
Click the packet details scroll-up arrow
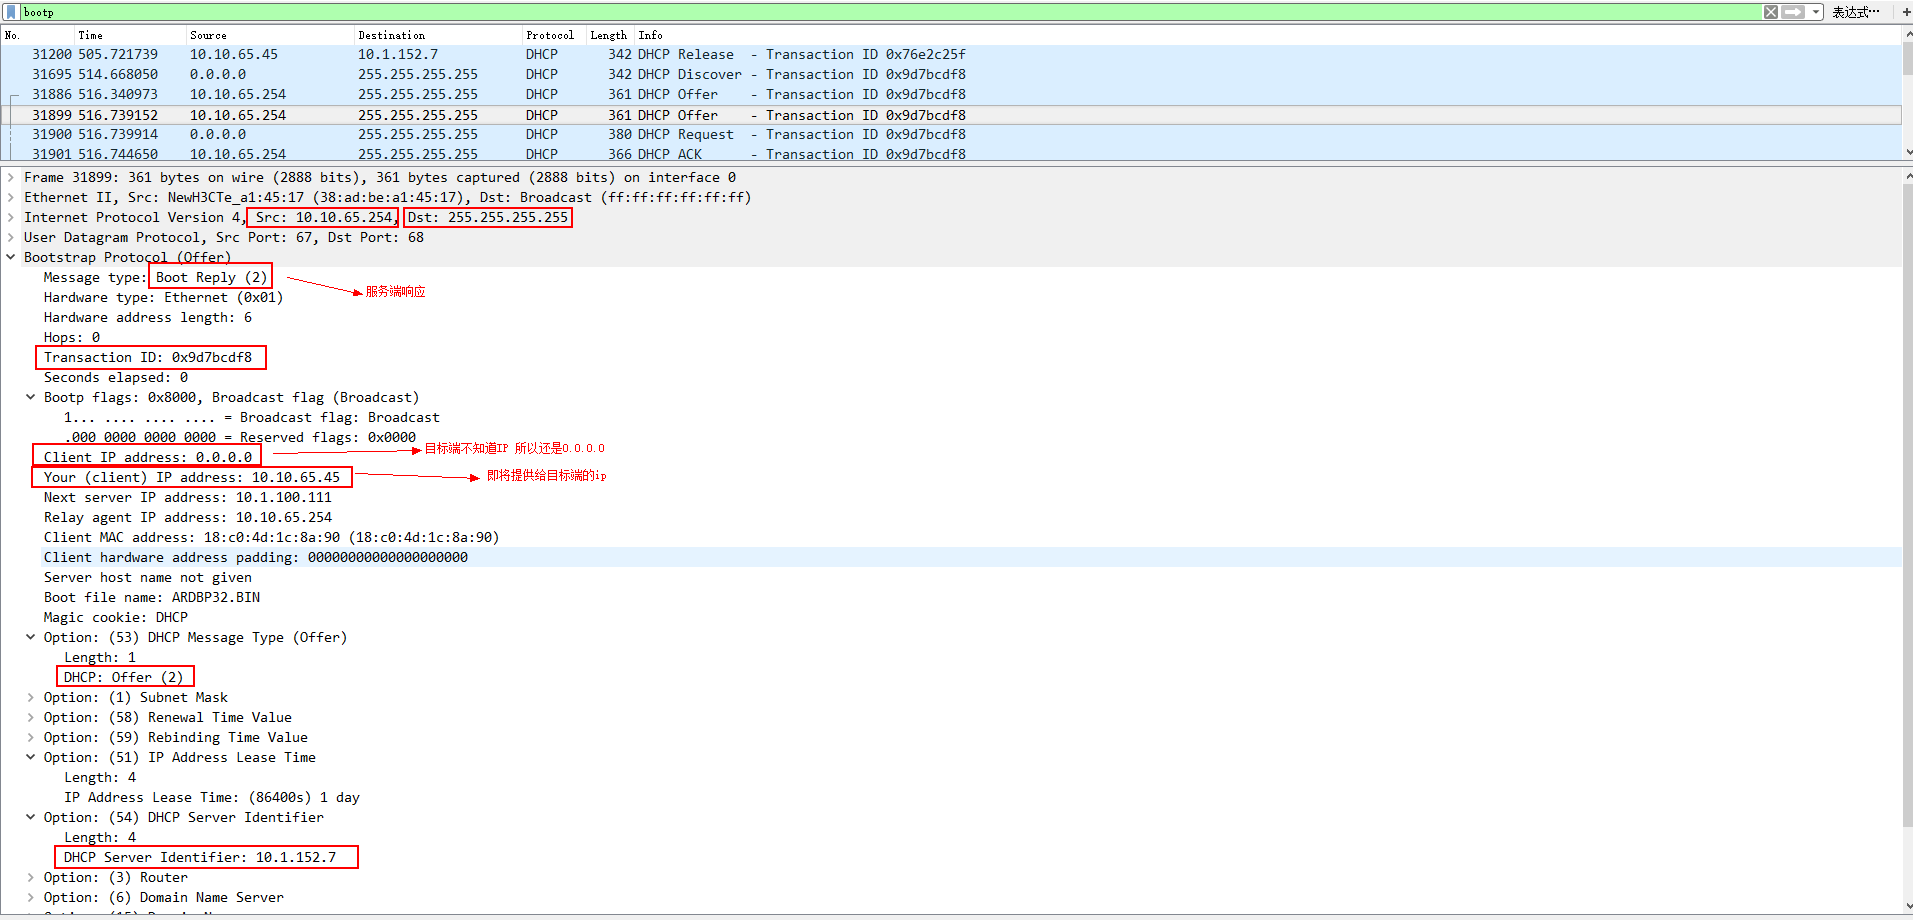point(1907,176)
